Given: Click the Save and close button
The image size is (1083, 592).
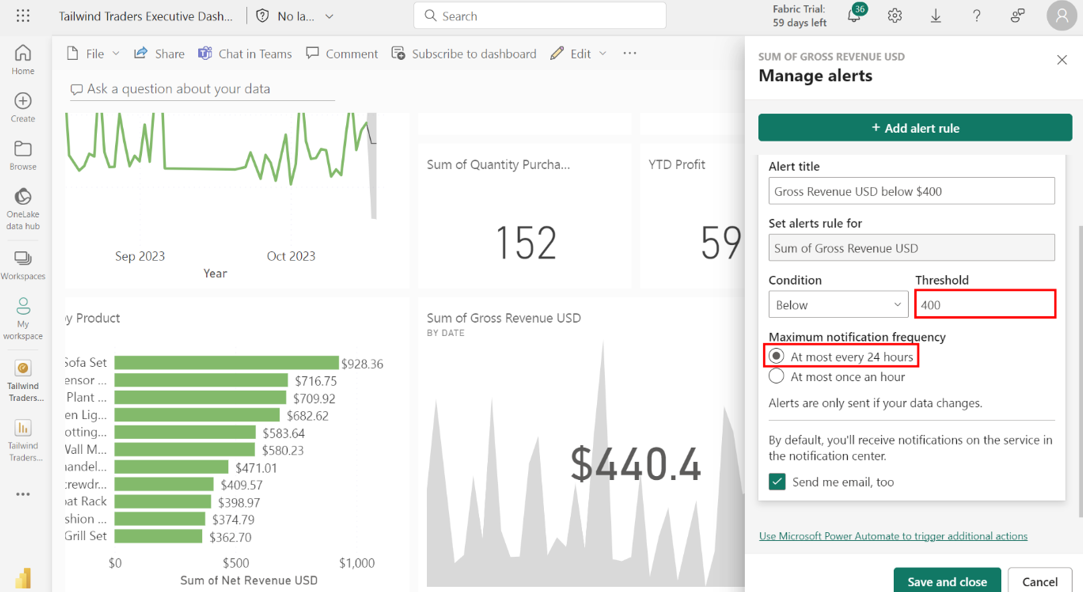Looking at the screenshot, I should coord(946,581).
